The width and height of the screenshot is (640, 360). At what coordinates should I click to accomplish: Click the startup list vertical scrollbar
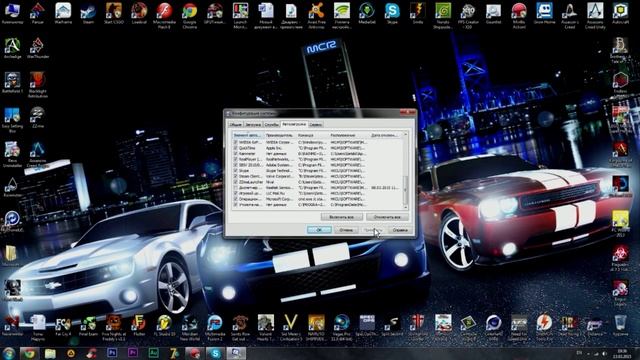(x=405, y=190)
